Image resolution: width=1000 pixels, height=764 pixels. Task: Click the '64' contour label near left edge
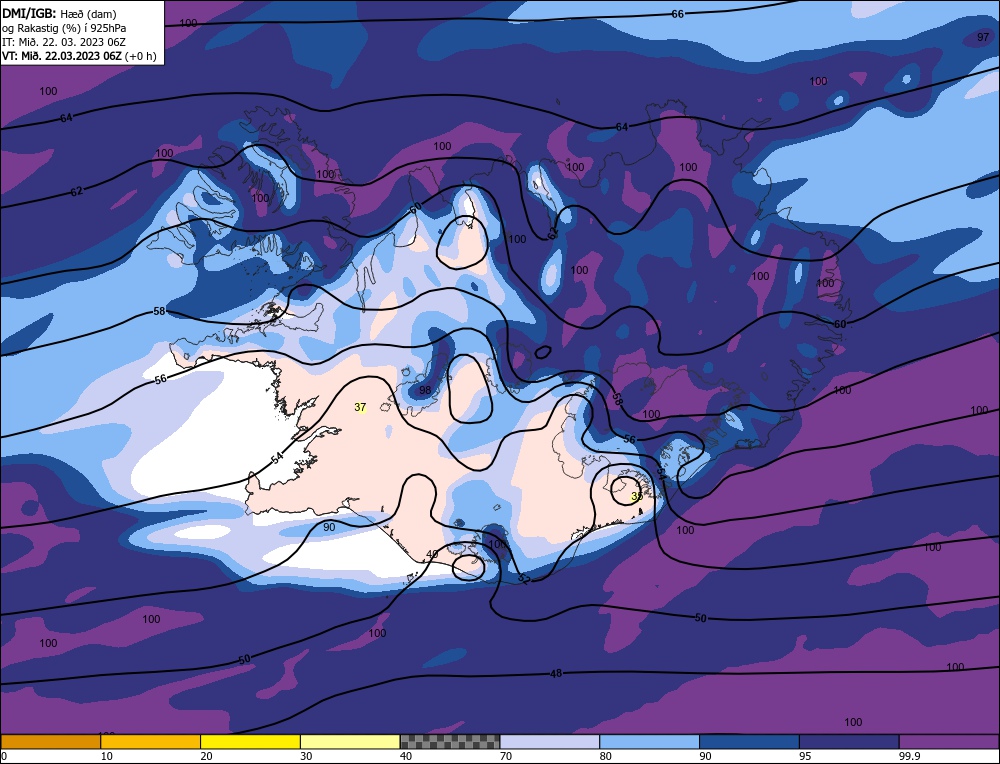[x=66, y=118]
